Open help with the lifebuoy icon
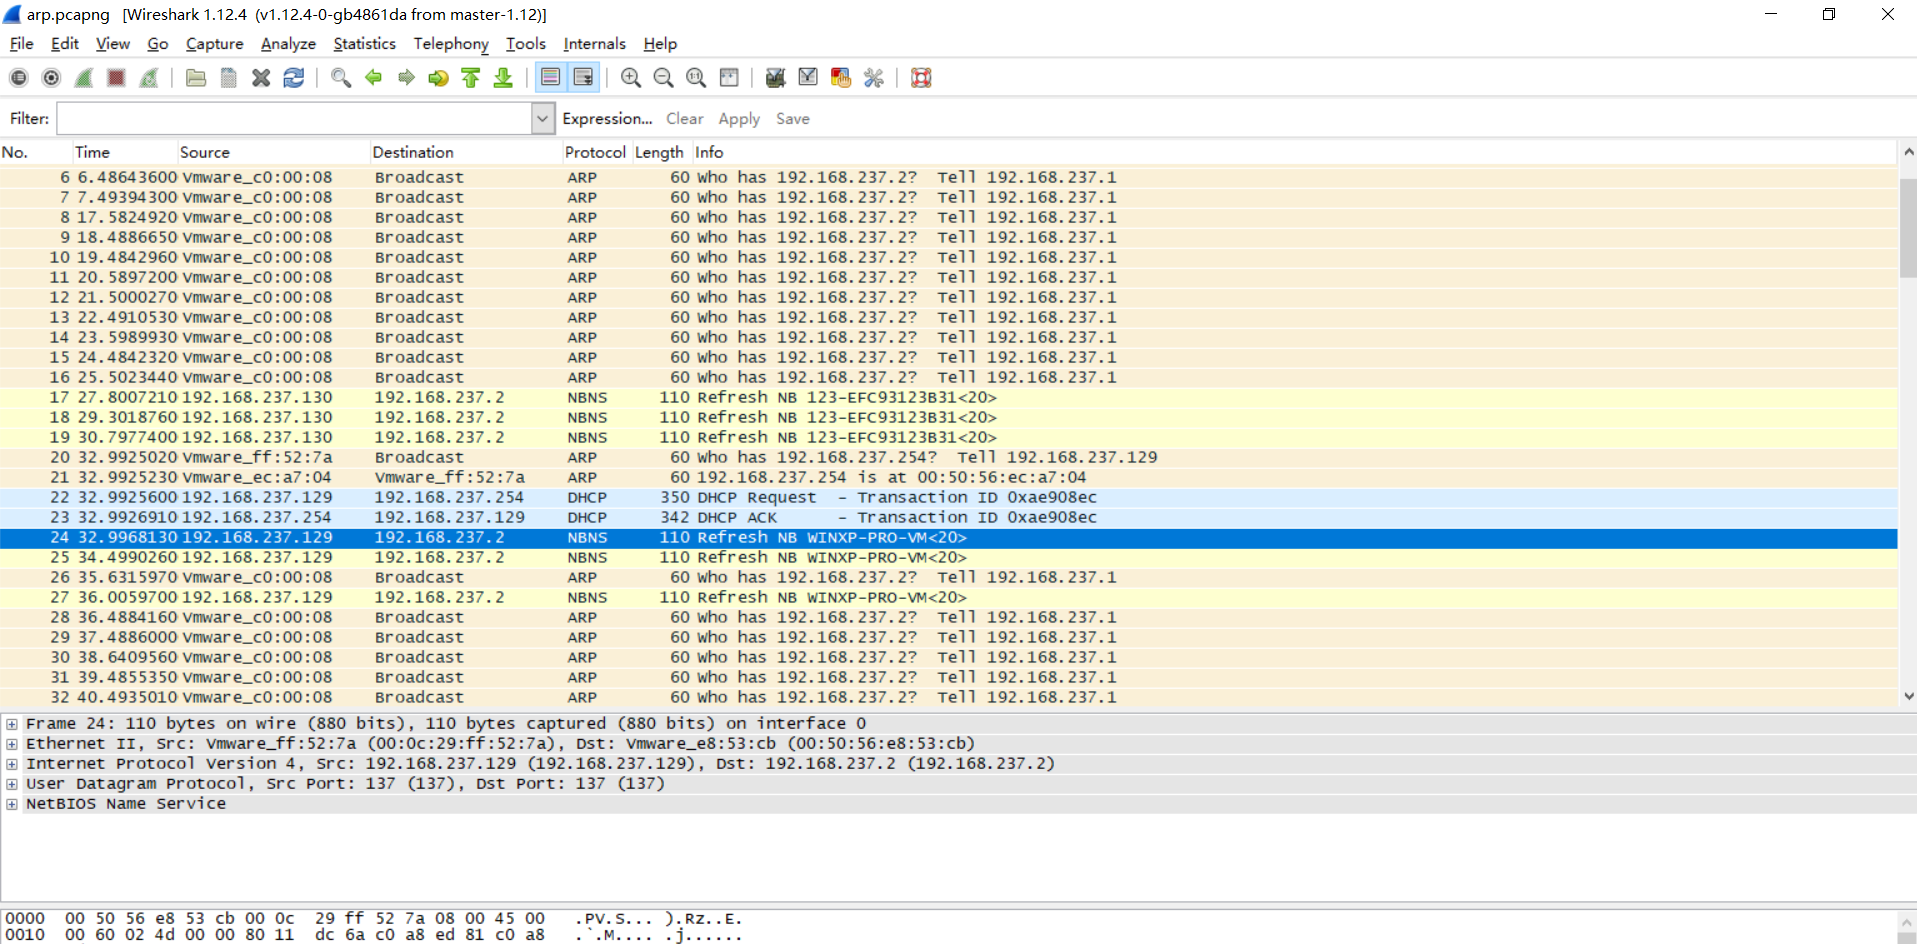1917x944 pixels. pyautogui.click(x=921, y=78)
